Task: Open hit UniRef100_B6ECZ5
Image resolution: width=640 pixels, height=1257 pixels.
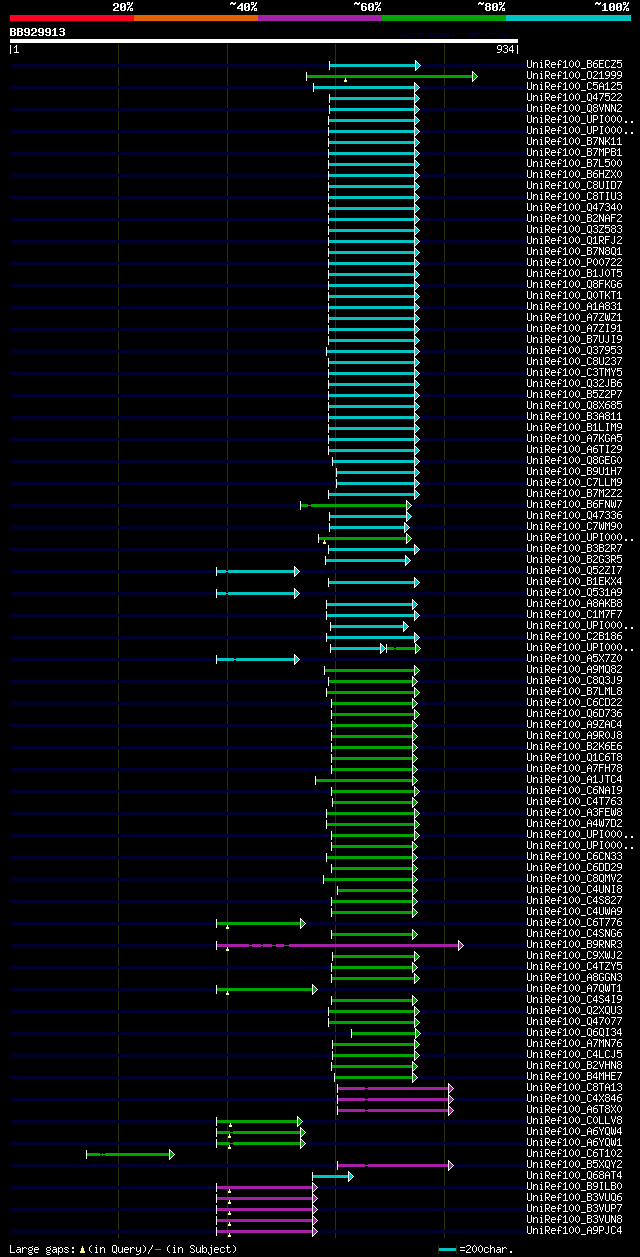Action: click(576, 65)
